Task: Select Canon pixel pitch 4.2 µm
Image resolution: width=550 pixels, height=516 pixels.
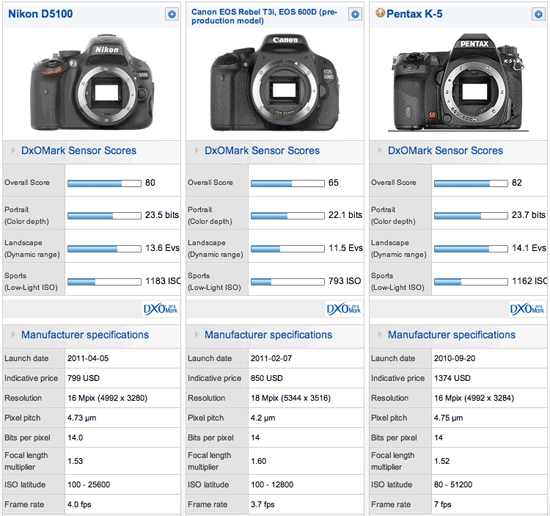Action: point(263,418)
